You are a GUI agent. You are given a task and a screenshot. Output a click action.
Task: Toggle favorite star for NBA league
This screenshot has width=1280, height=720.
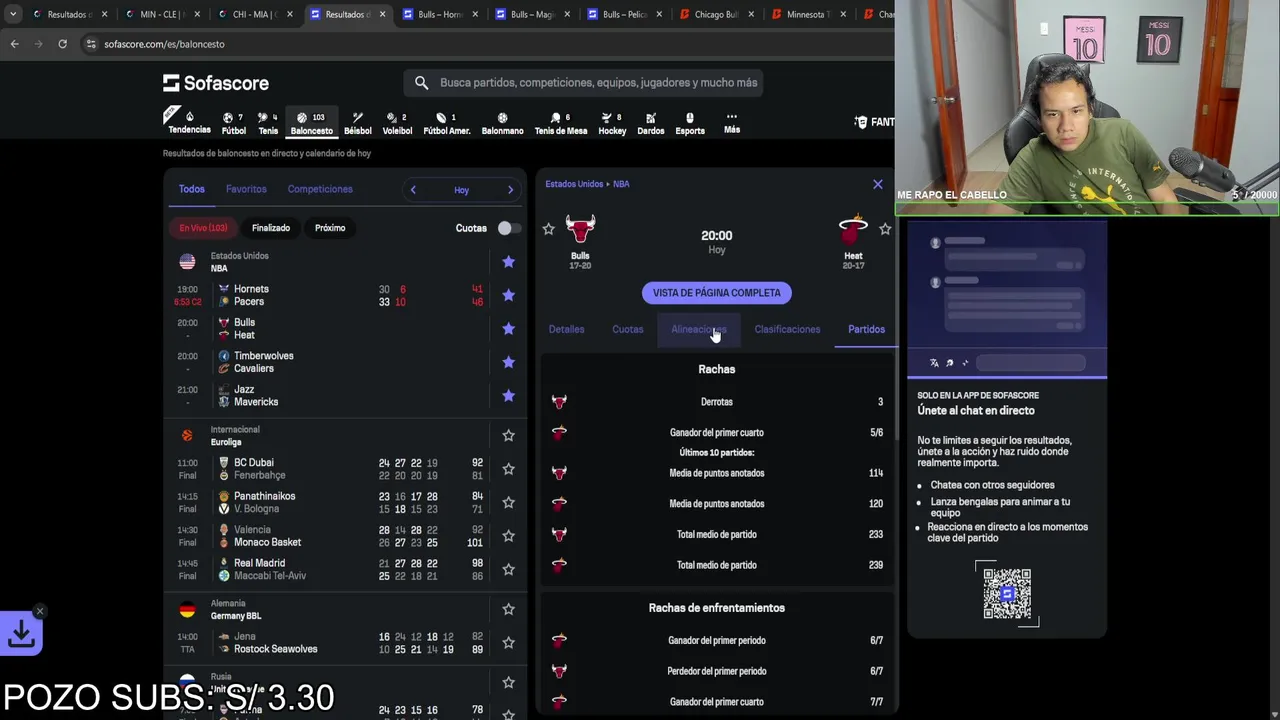(508, 262)
